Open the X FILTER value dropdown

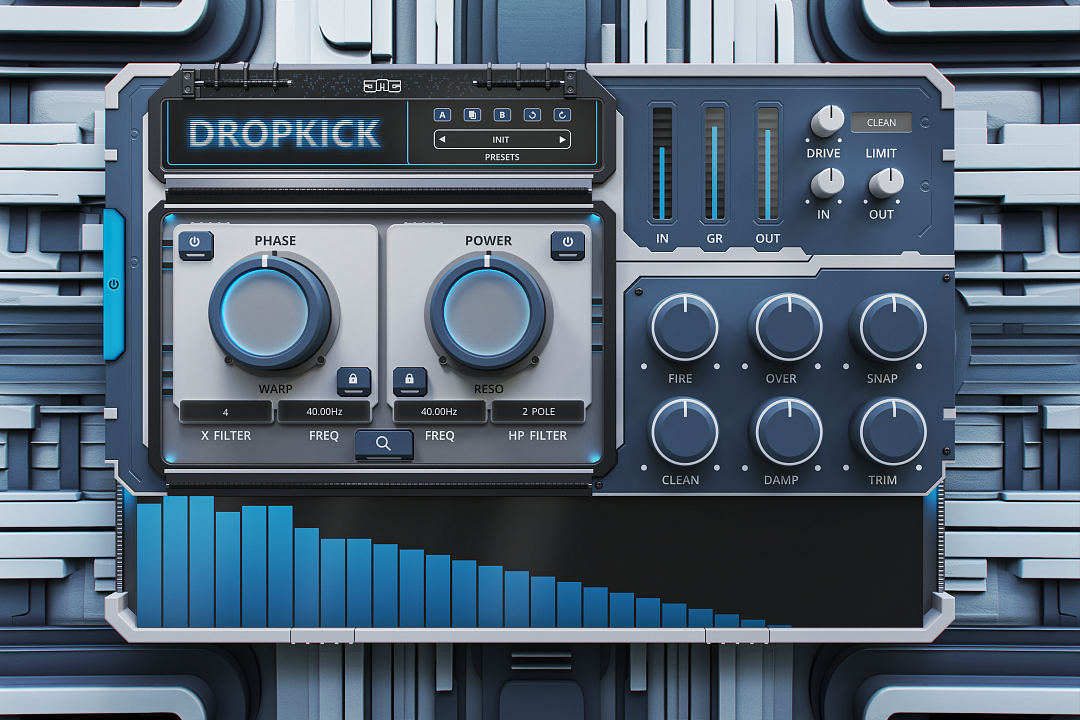(x=226, y=412)
